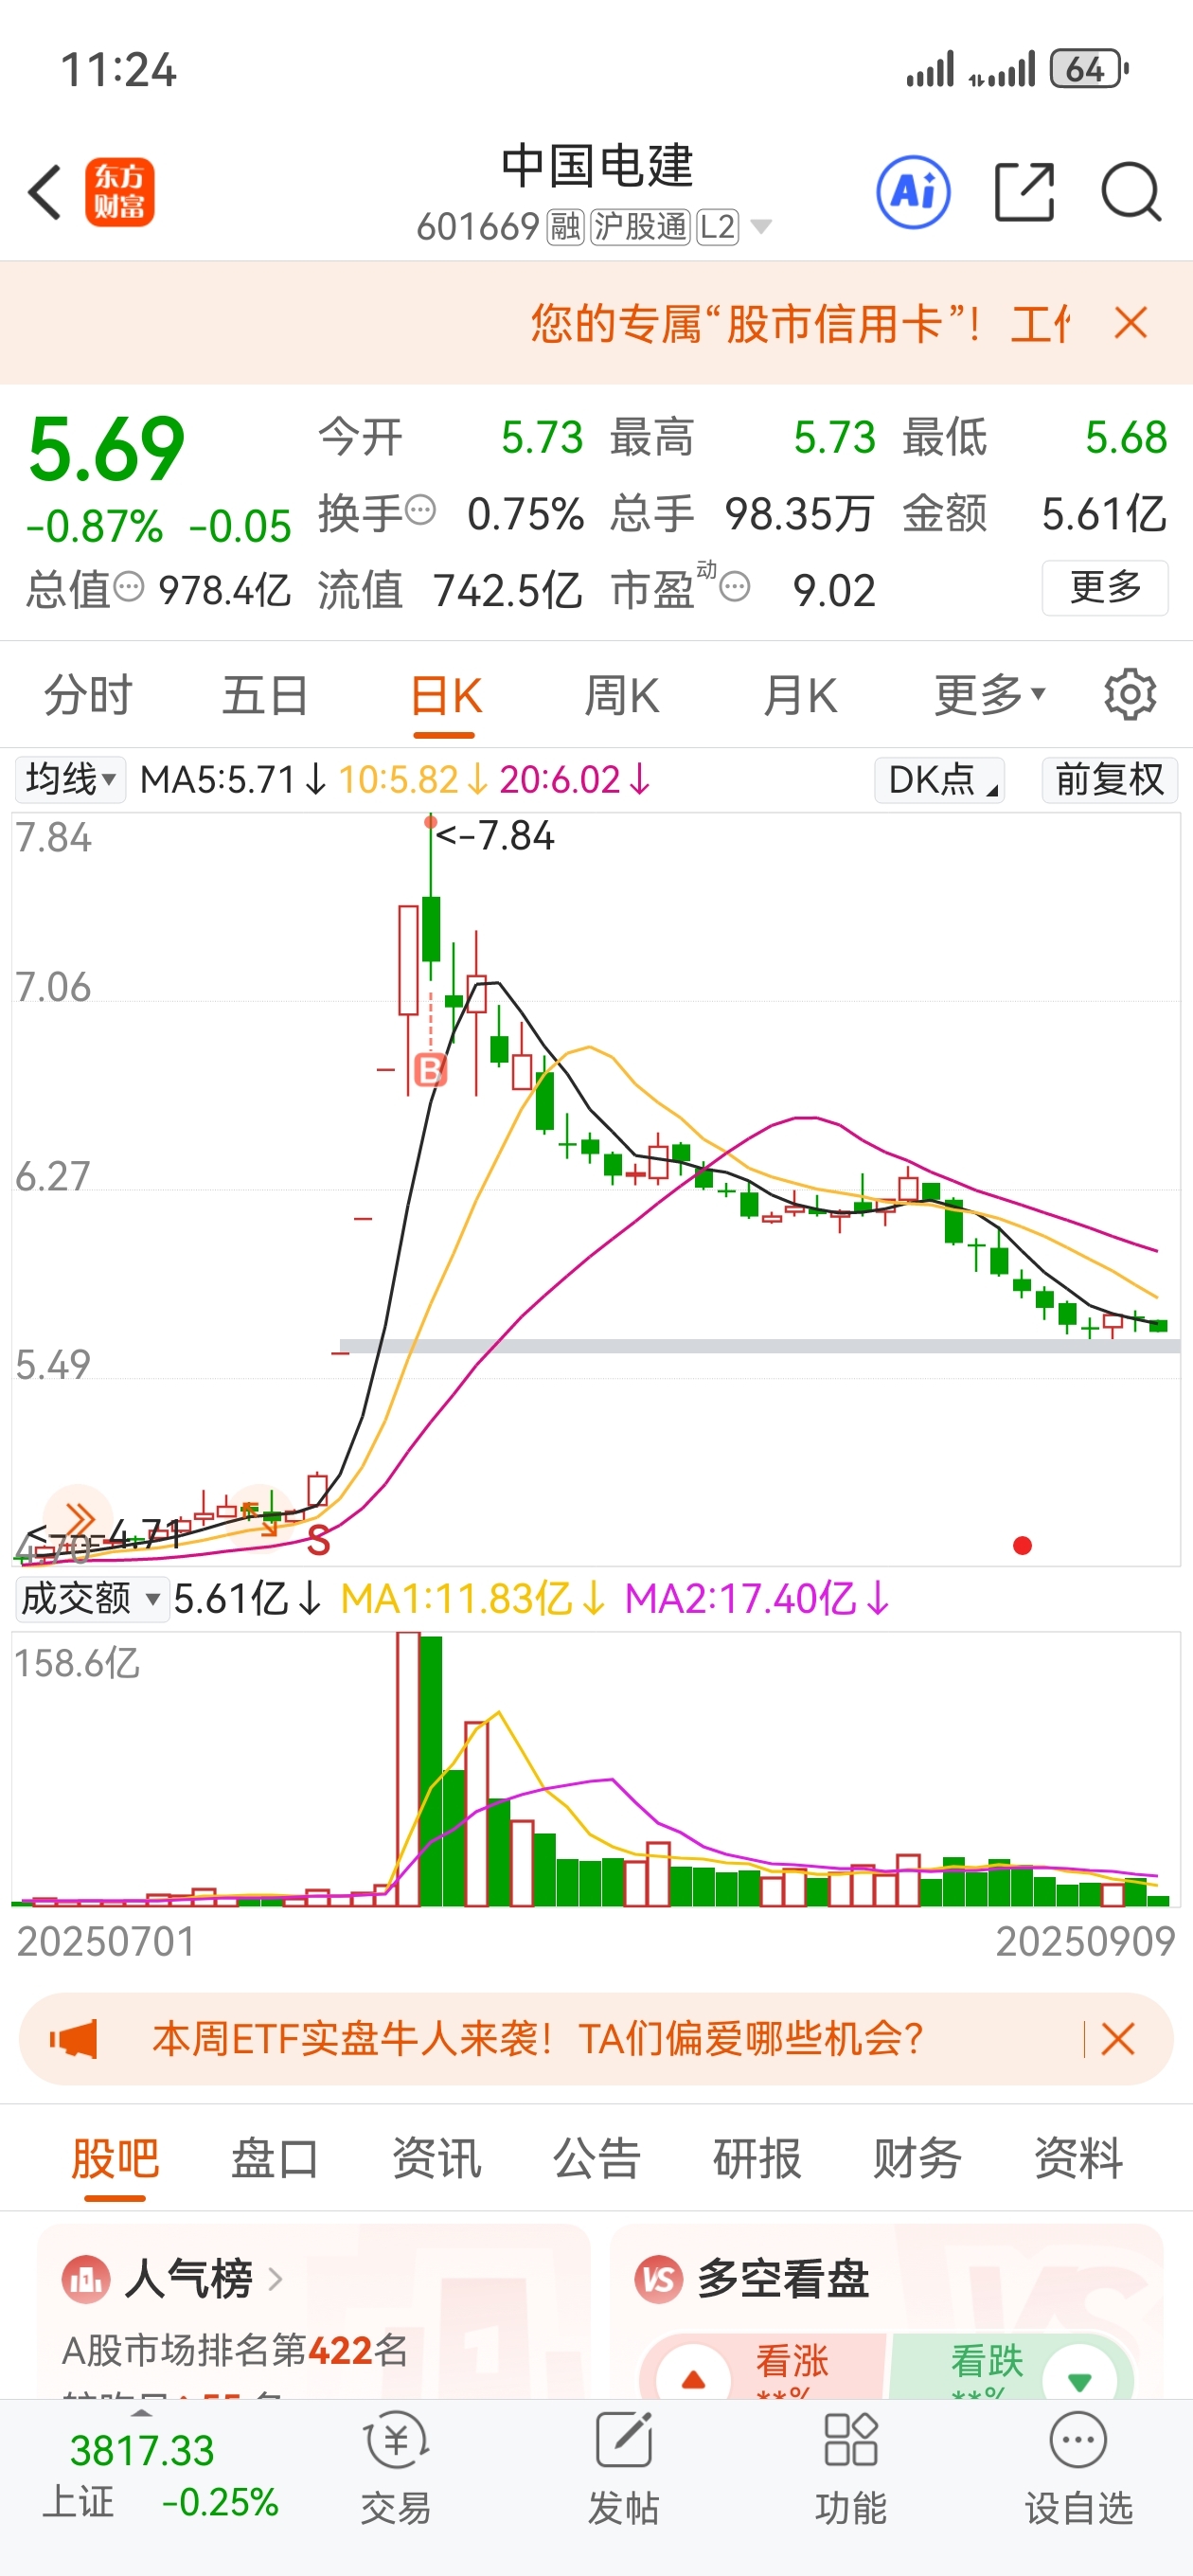Vote 看跌 bearish button
This screenshot has height=2576, width=1193.
click(x=1010, y=2366)
